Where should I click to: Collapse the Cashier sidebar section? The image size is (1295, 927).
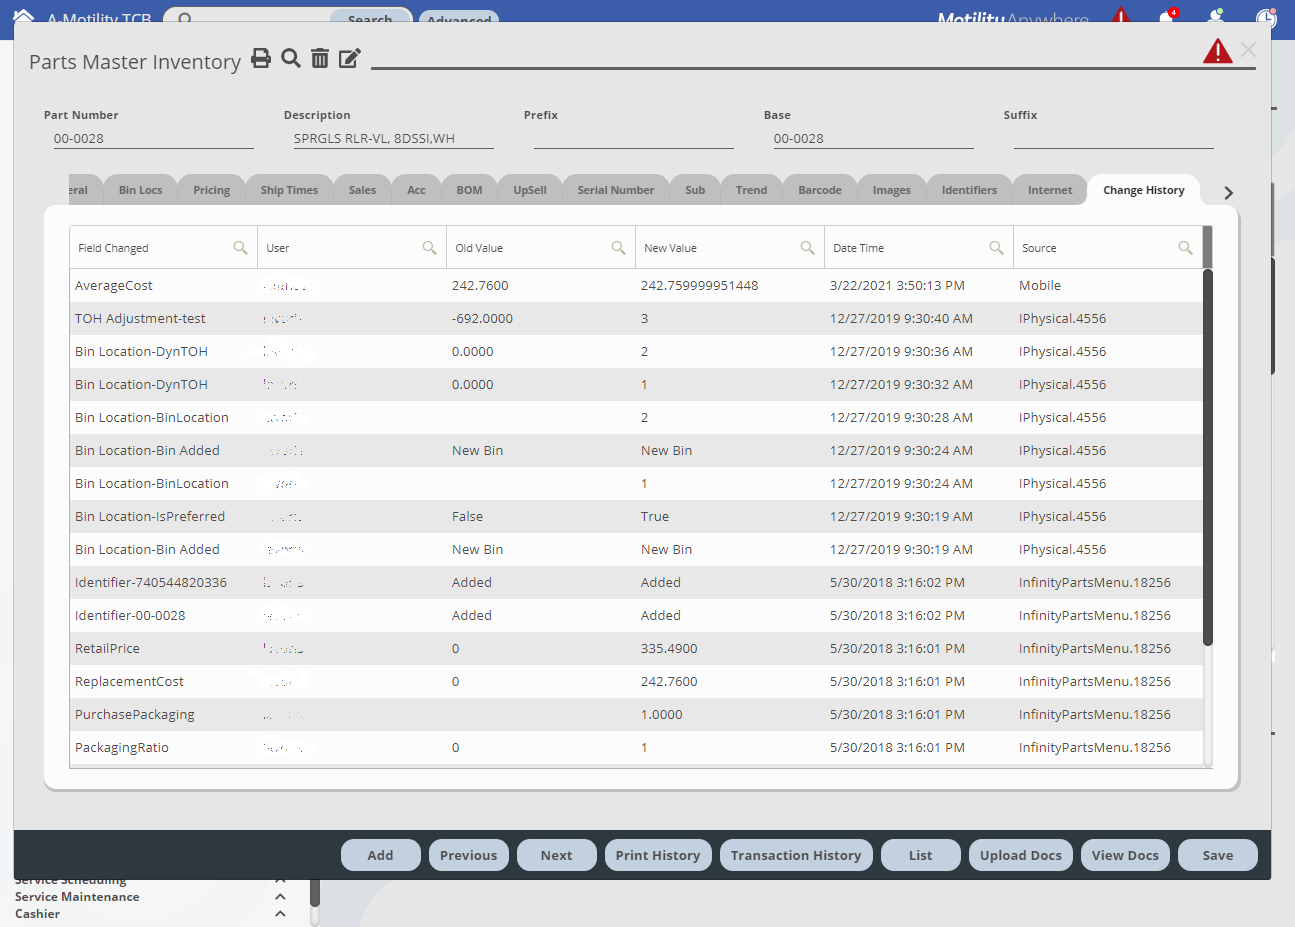[x=281, y=913]
